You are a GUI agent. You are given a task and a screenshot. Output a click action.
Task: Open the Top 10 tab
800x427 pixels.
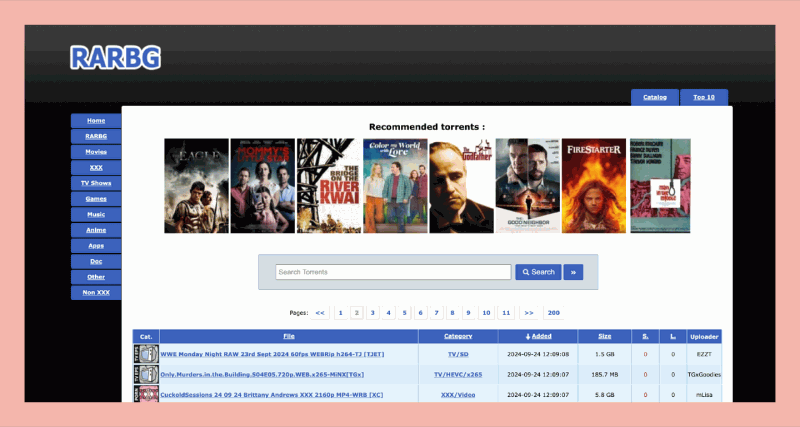click(704, 97)
